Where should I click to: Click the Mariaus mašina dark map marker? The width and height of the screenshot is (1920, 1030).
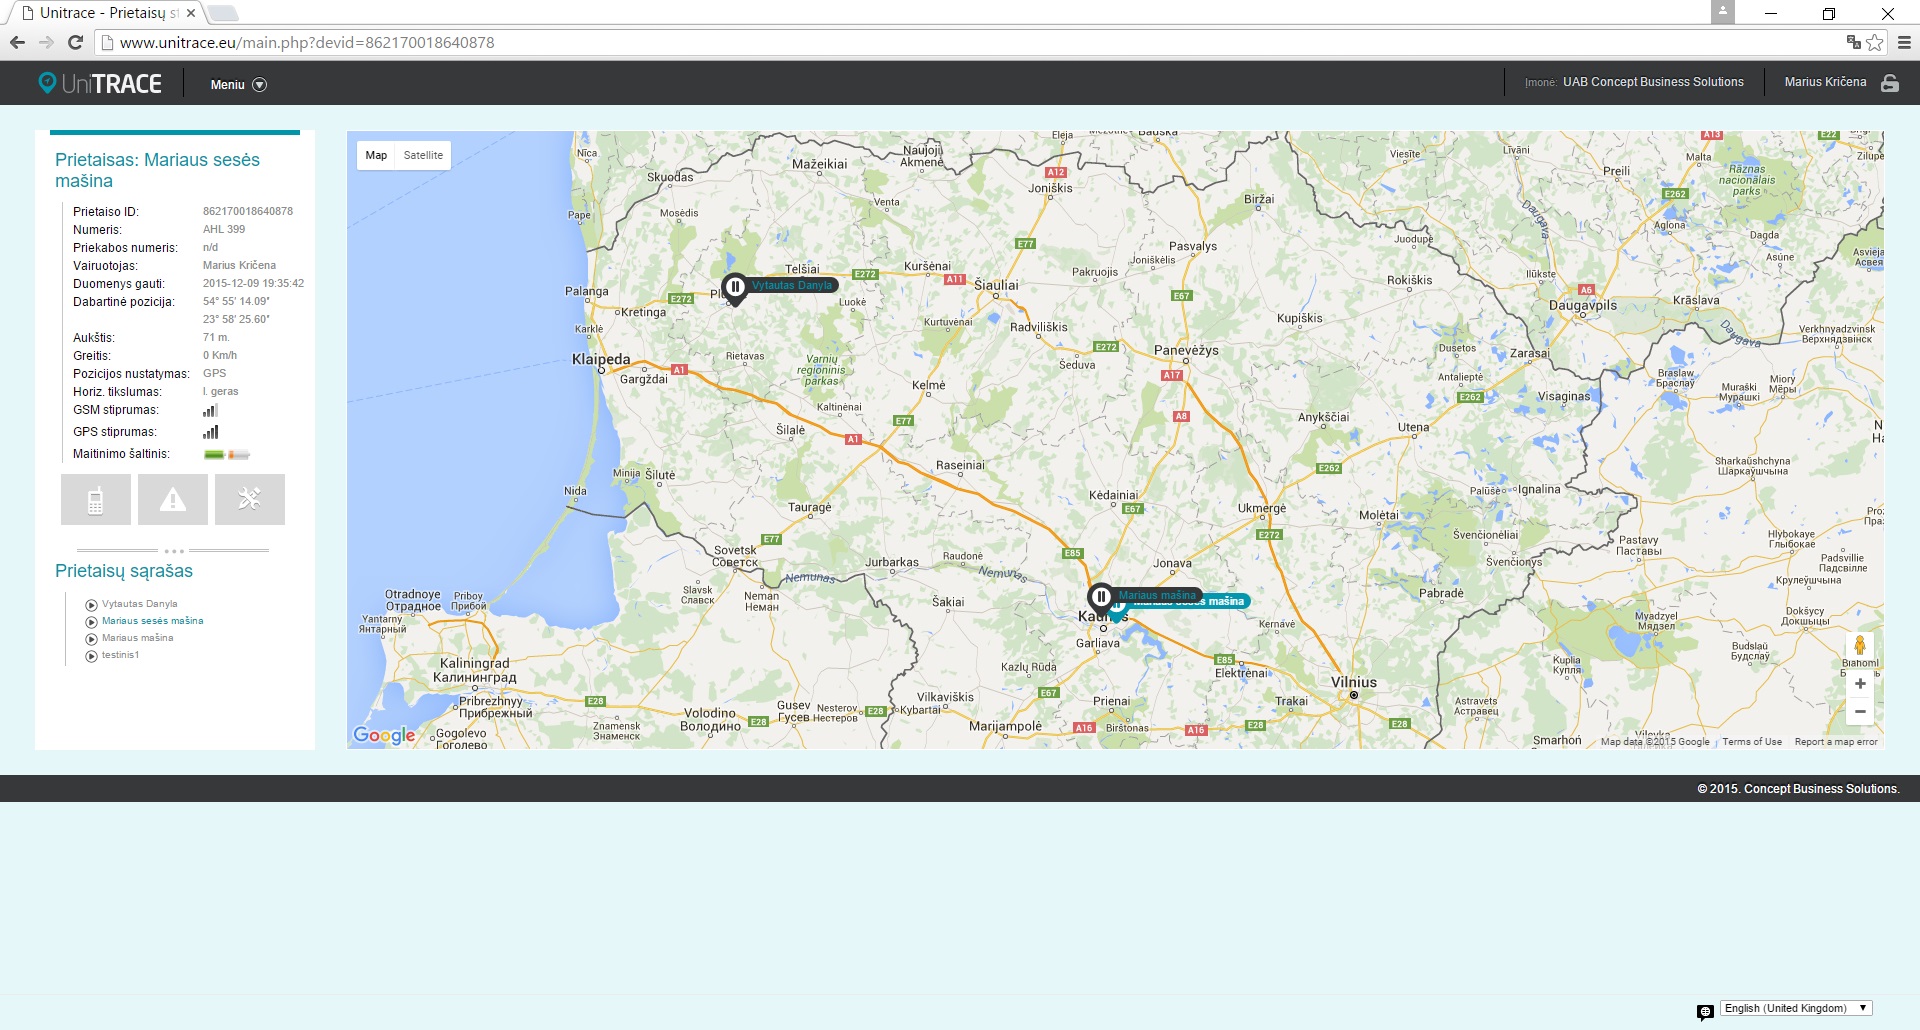[x=1101, y=598]
